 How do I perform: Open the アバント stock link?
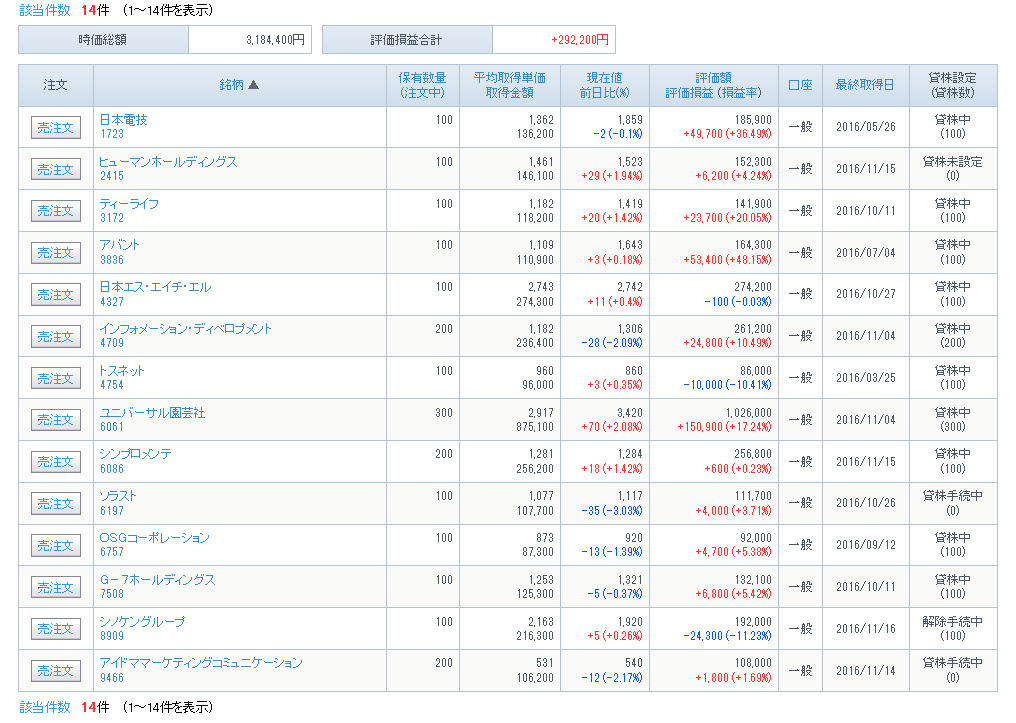(119, 245)
